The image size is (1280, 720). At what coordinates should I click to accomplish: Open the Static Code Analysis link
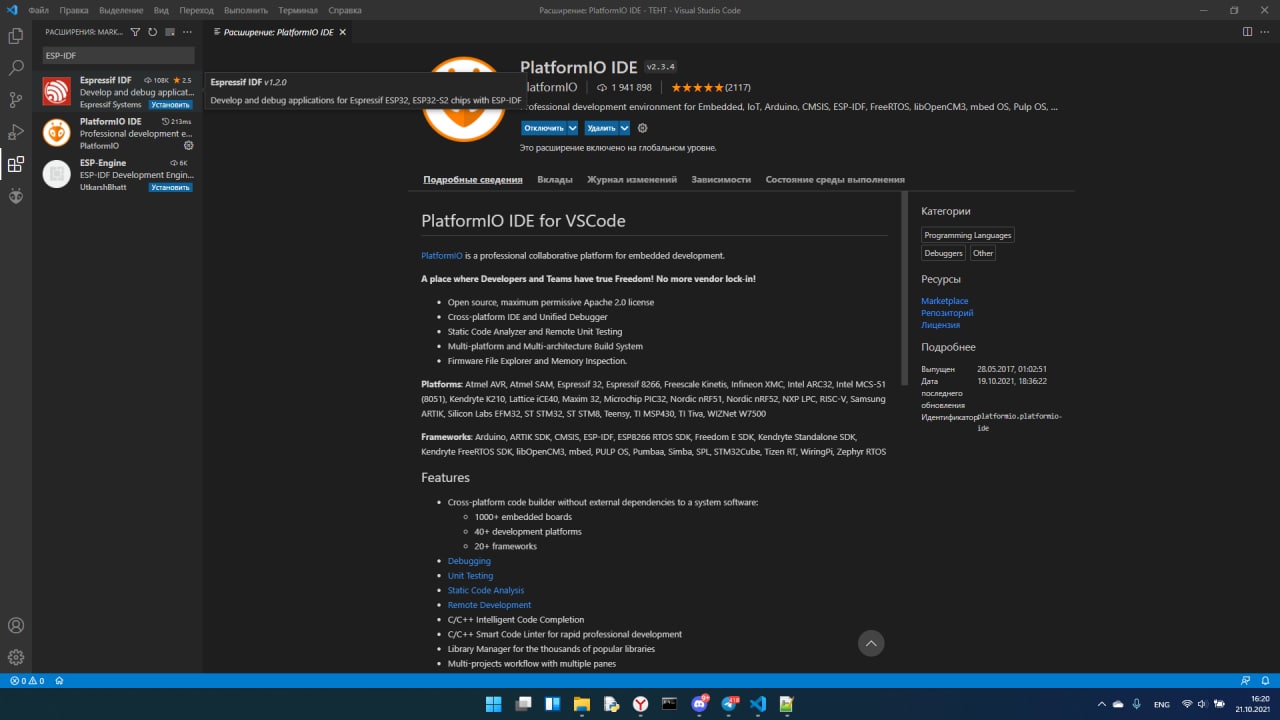tap(486, 591)
